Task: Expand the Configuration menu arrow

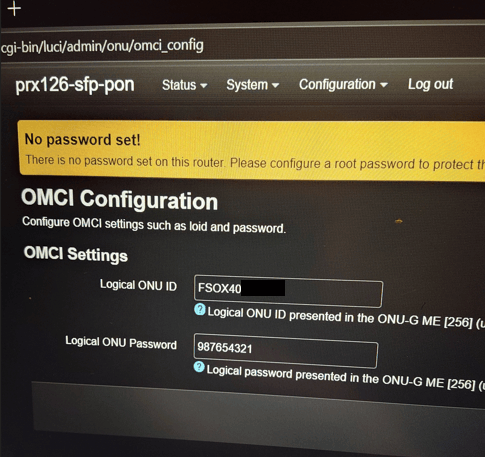Action: point(384,85)
